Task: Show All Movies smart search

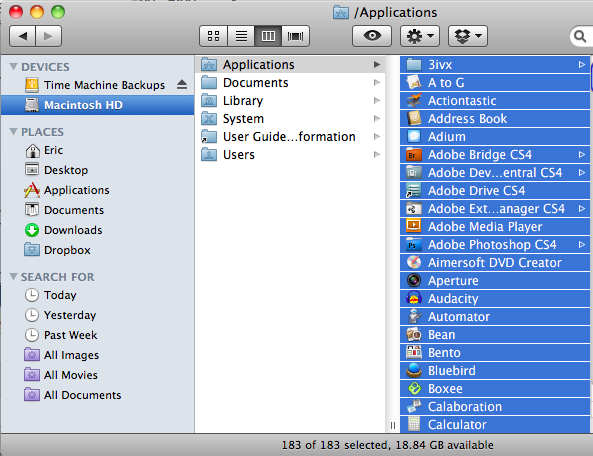Action: coord(98,375)
